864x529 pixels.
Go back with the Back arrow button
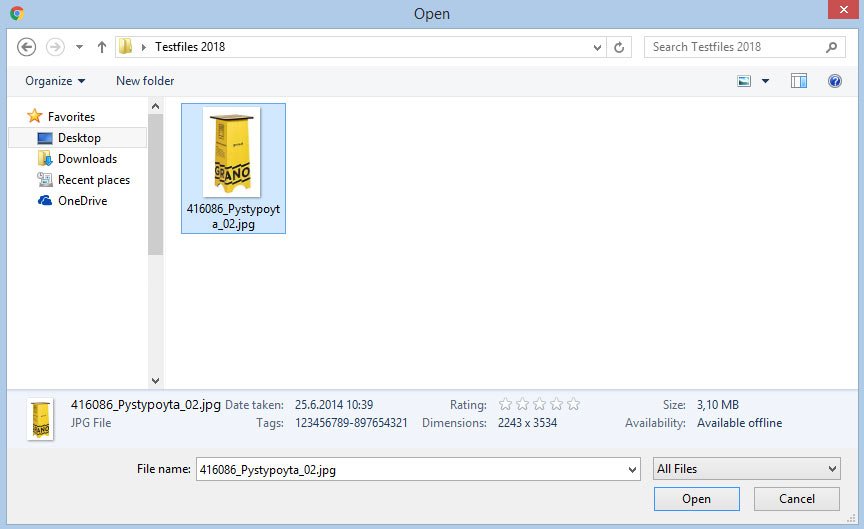26,47
